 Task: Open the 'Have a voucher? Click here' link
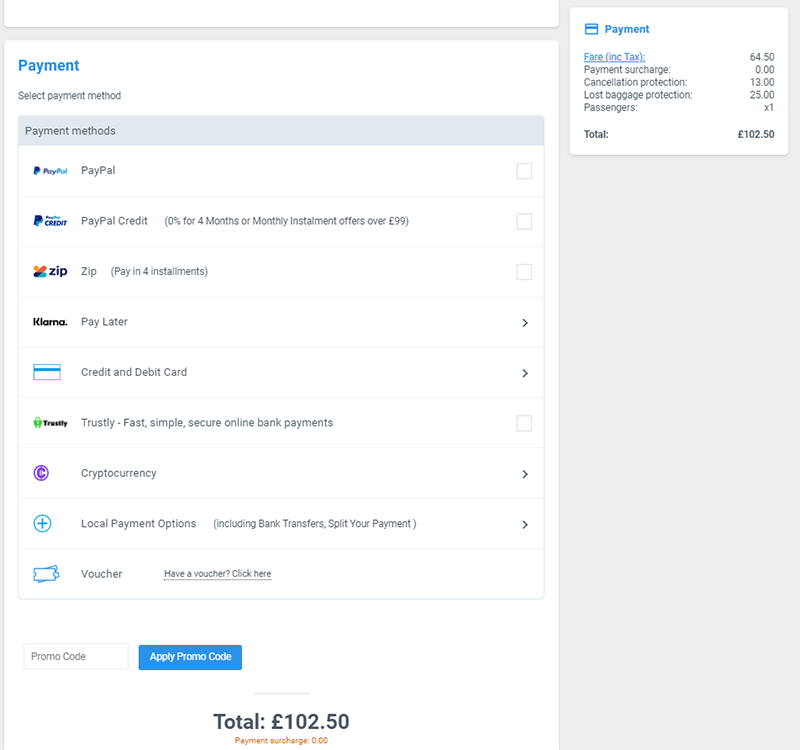pos(218,573)
